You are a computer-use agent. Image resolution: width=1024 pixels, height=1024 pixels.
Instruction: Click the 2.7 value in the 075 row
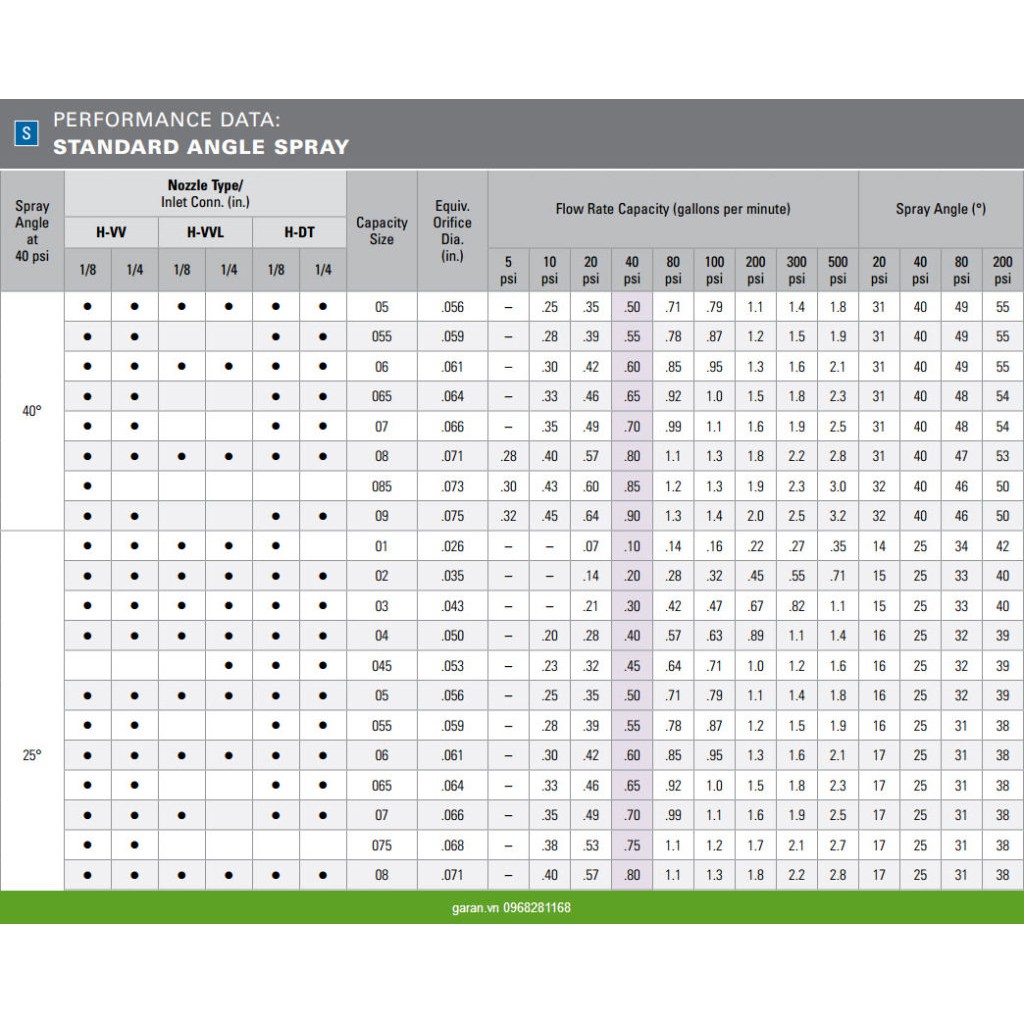click(x=837, y=845)
